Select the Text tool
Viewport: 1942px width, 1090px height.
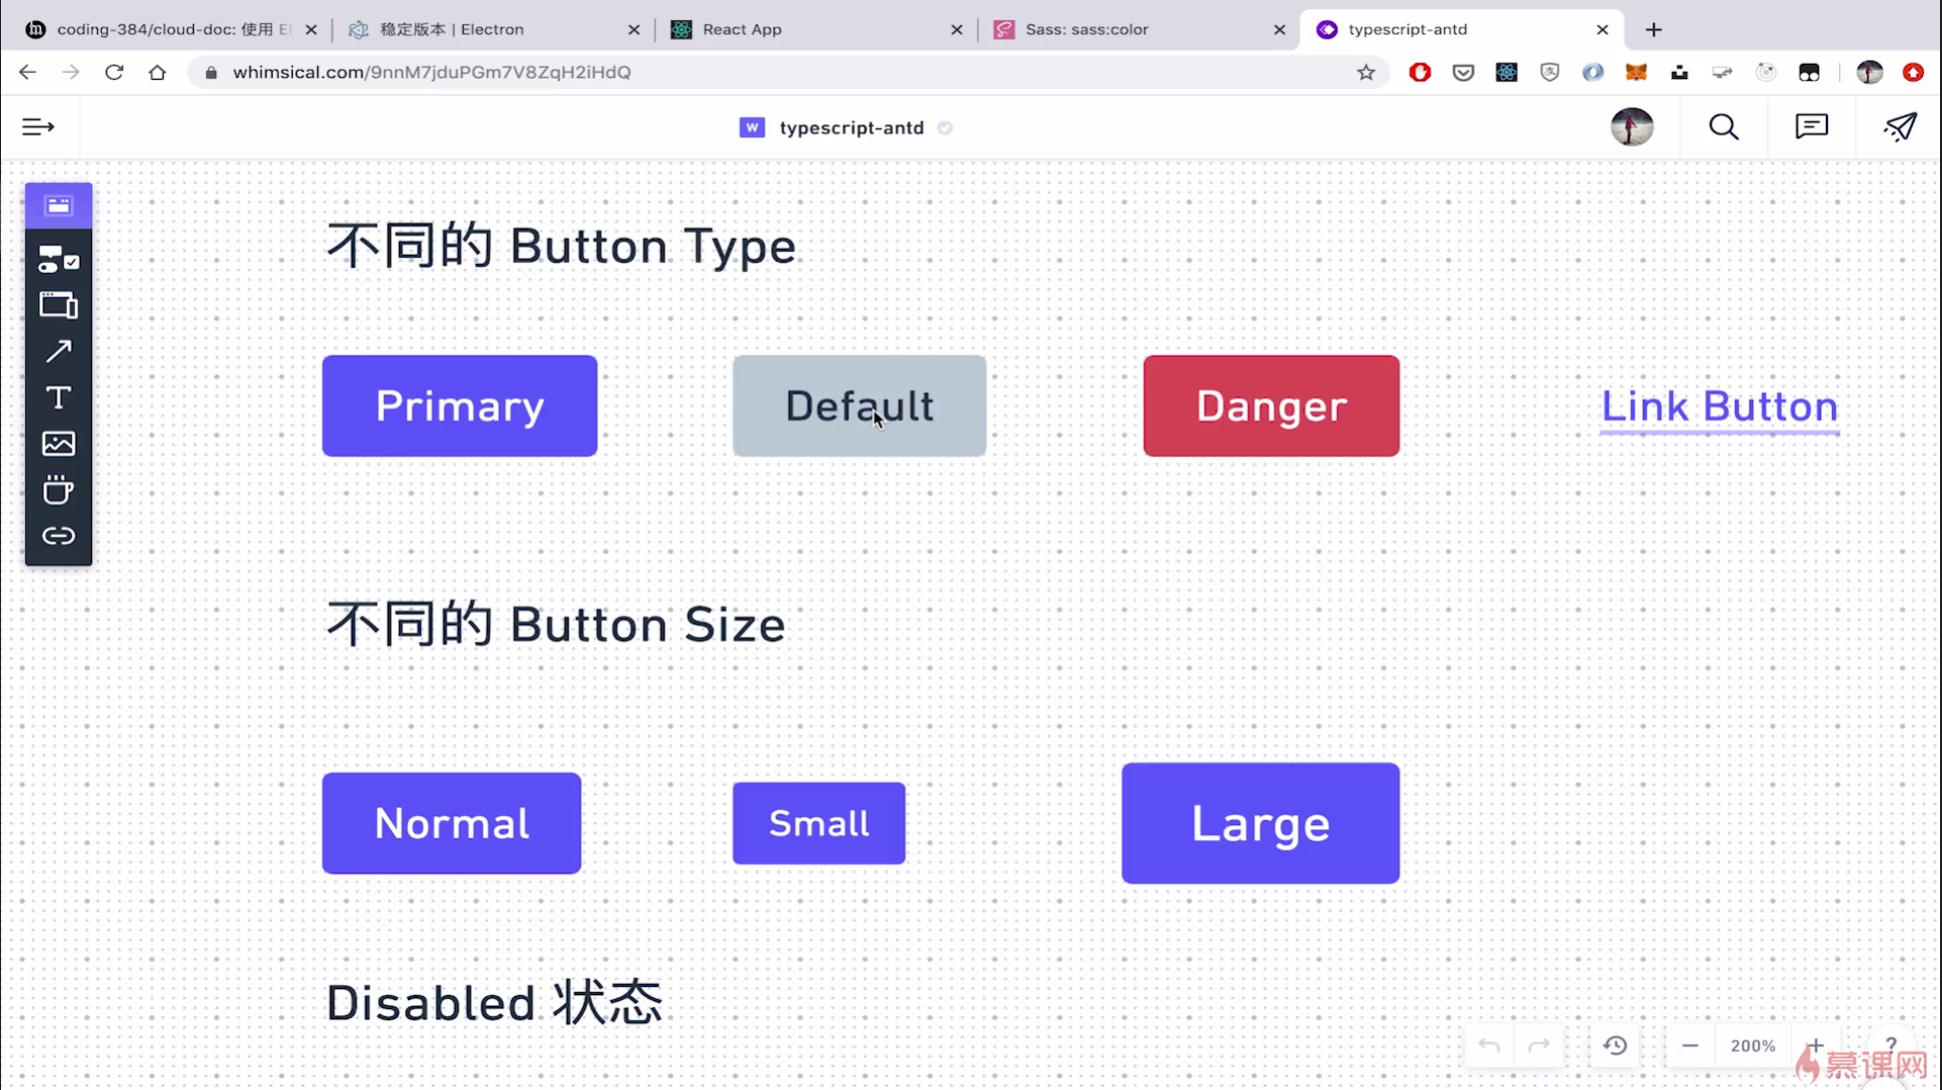click(x=57, y=397)
